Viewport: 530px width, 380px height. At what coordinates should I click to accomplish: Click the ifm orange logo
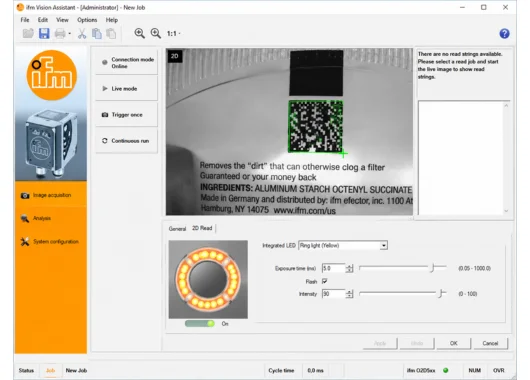(52, 75)
